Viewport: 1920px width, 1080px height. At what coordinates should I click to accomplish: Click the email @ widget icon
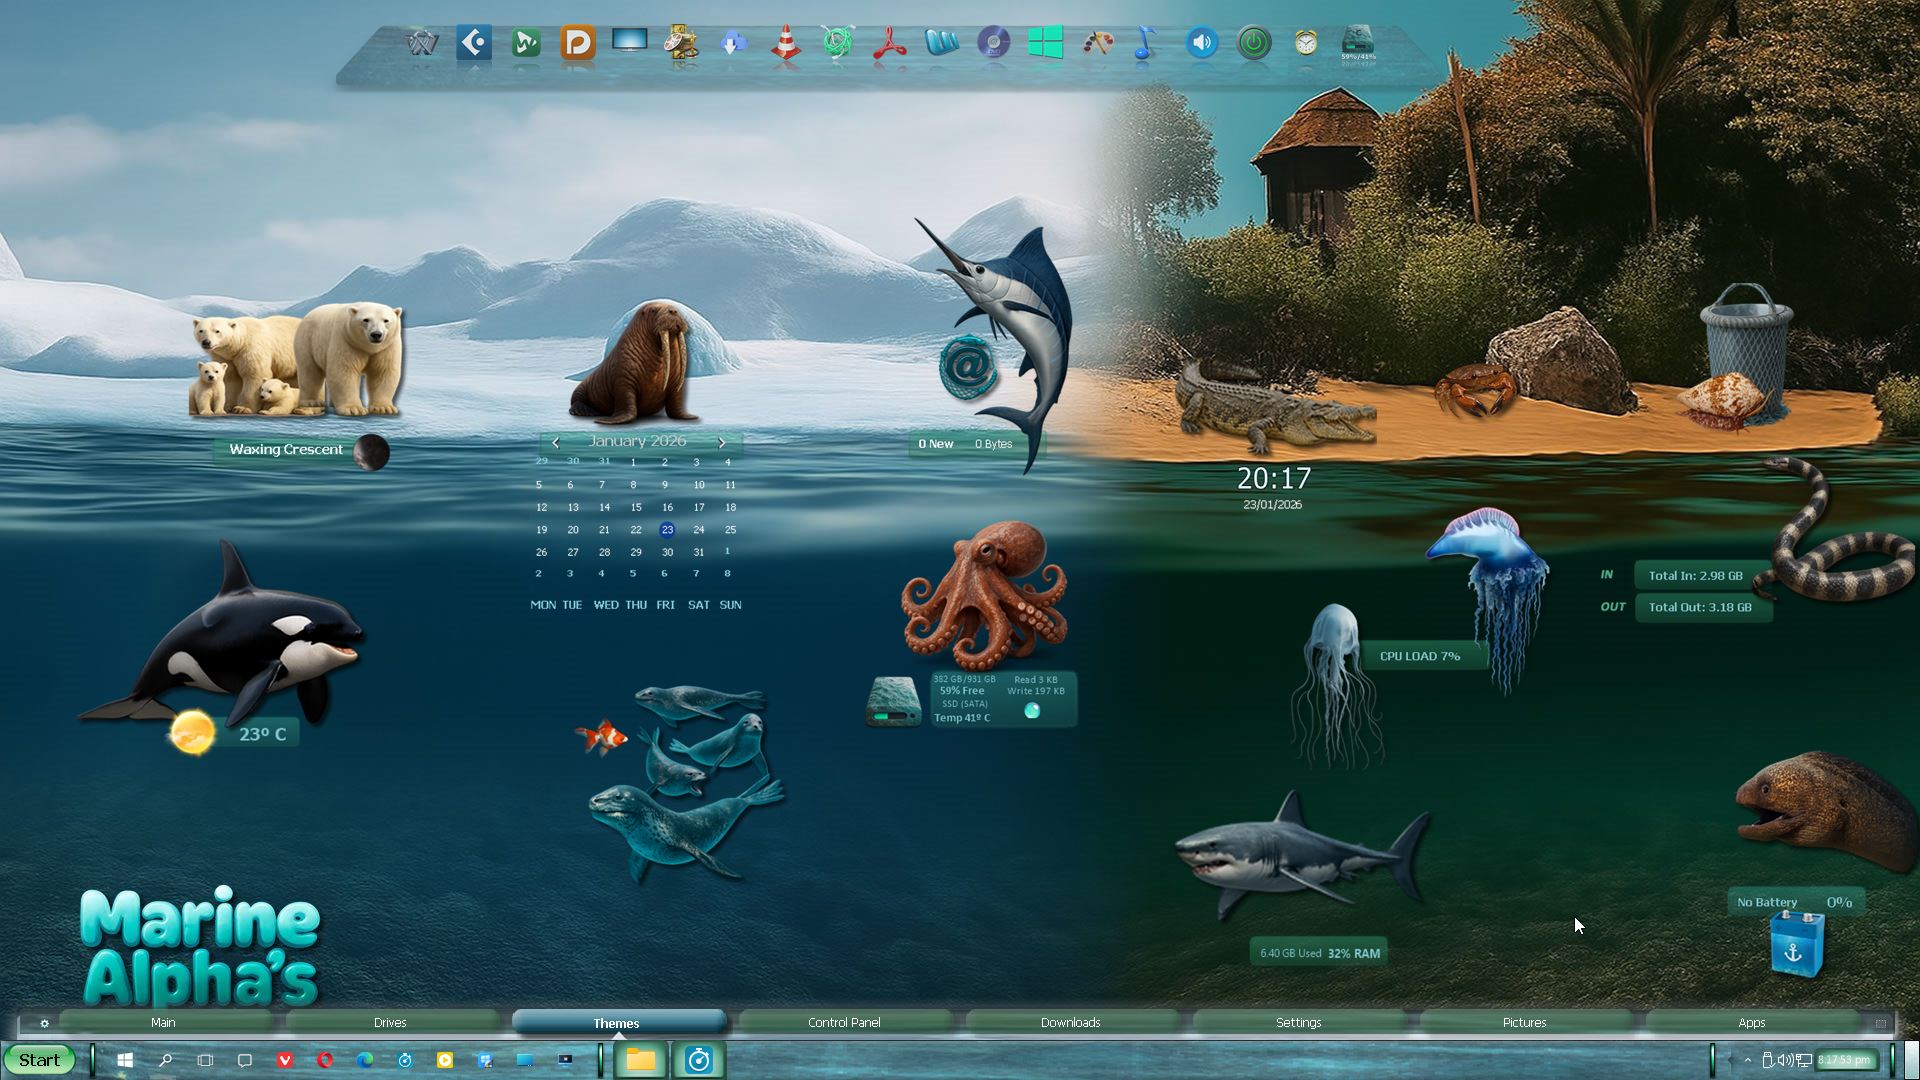pyautogui.click(x=967, y=366)
